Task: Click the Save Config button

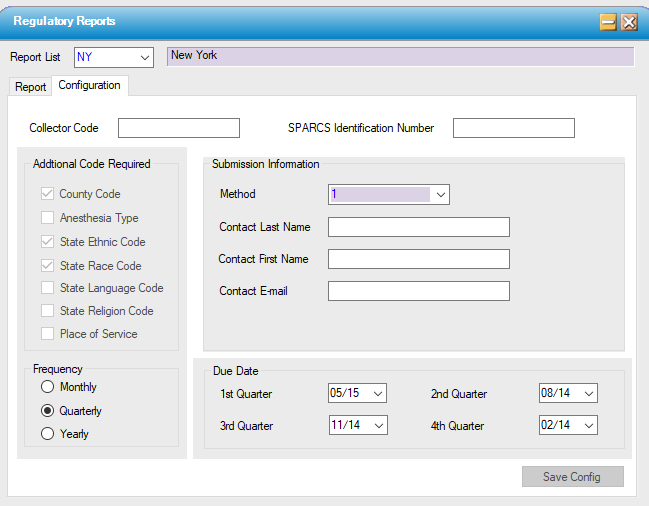Action: (x=572, y=477)
